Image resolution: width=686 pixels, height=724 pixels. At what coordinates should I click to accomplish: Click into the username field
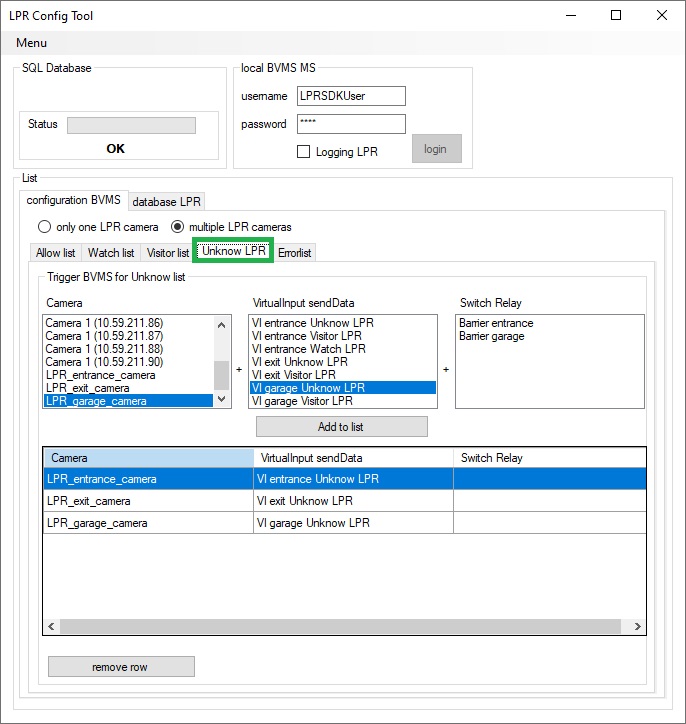coord(350,96)
